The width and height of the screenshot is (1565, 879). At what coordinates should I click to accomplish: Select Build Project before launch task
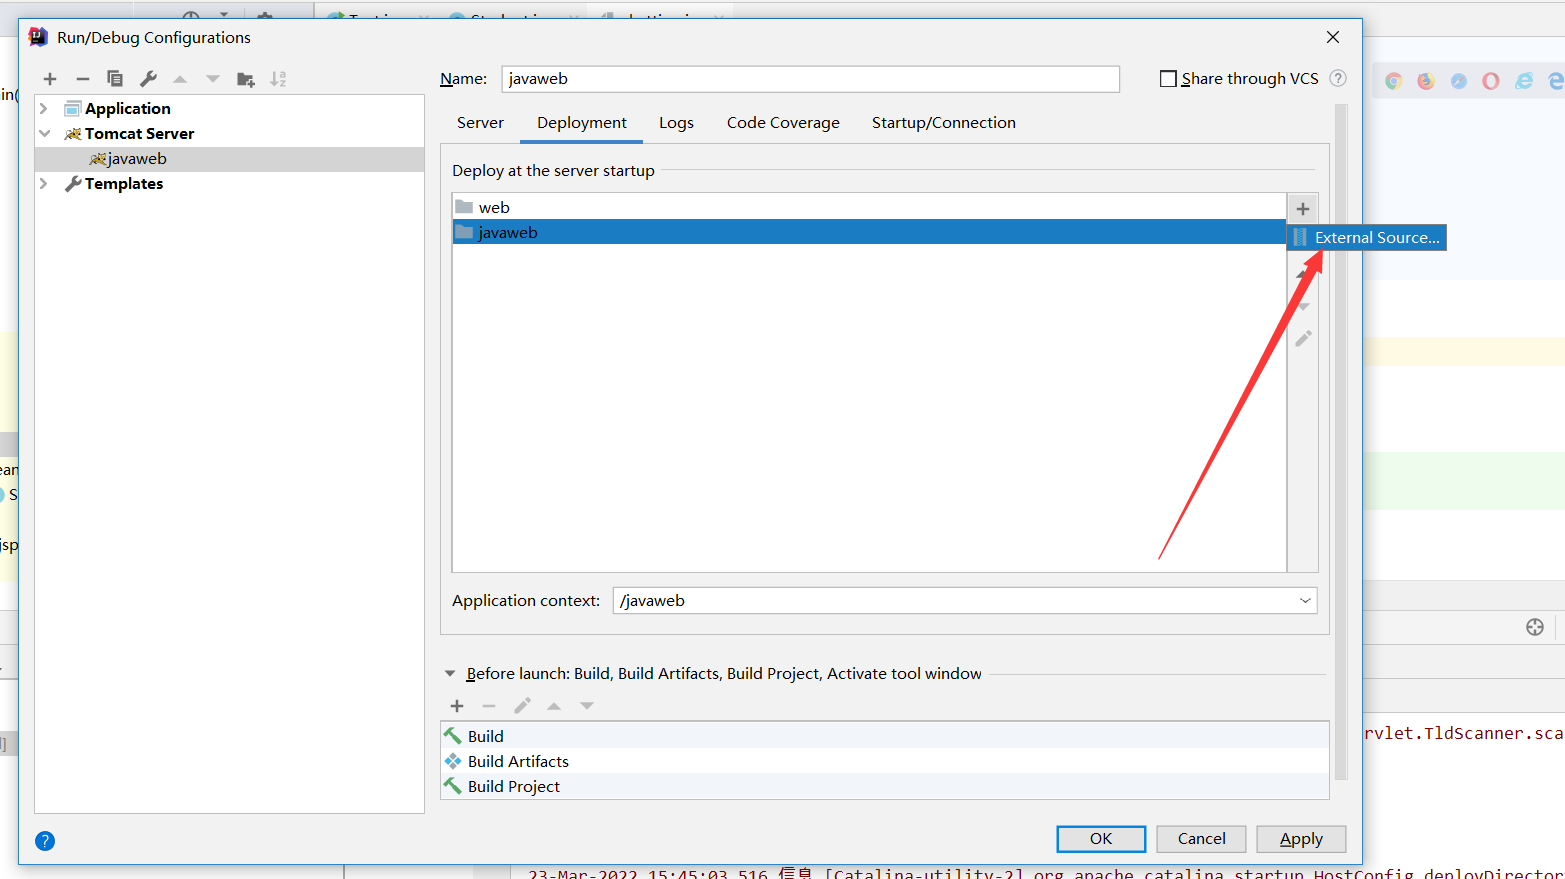(884, 786)
